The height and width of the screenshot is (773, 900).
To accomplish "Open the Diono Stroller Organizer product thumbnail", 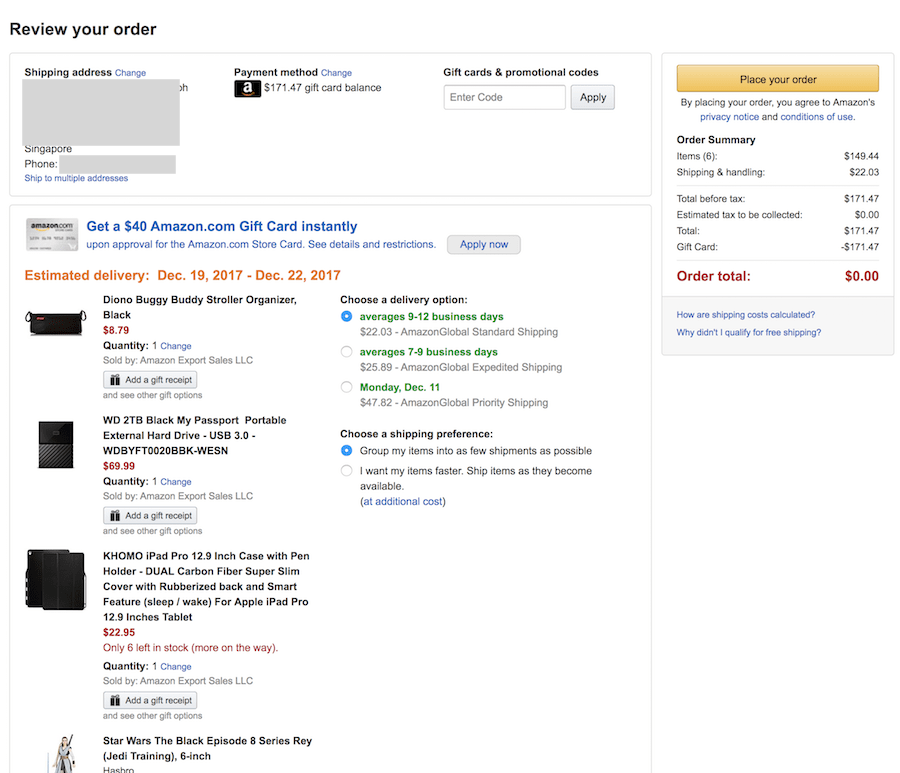I will [x=56, y=323].
